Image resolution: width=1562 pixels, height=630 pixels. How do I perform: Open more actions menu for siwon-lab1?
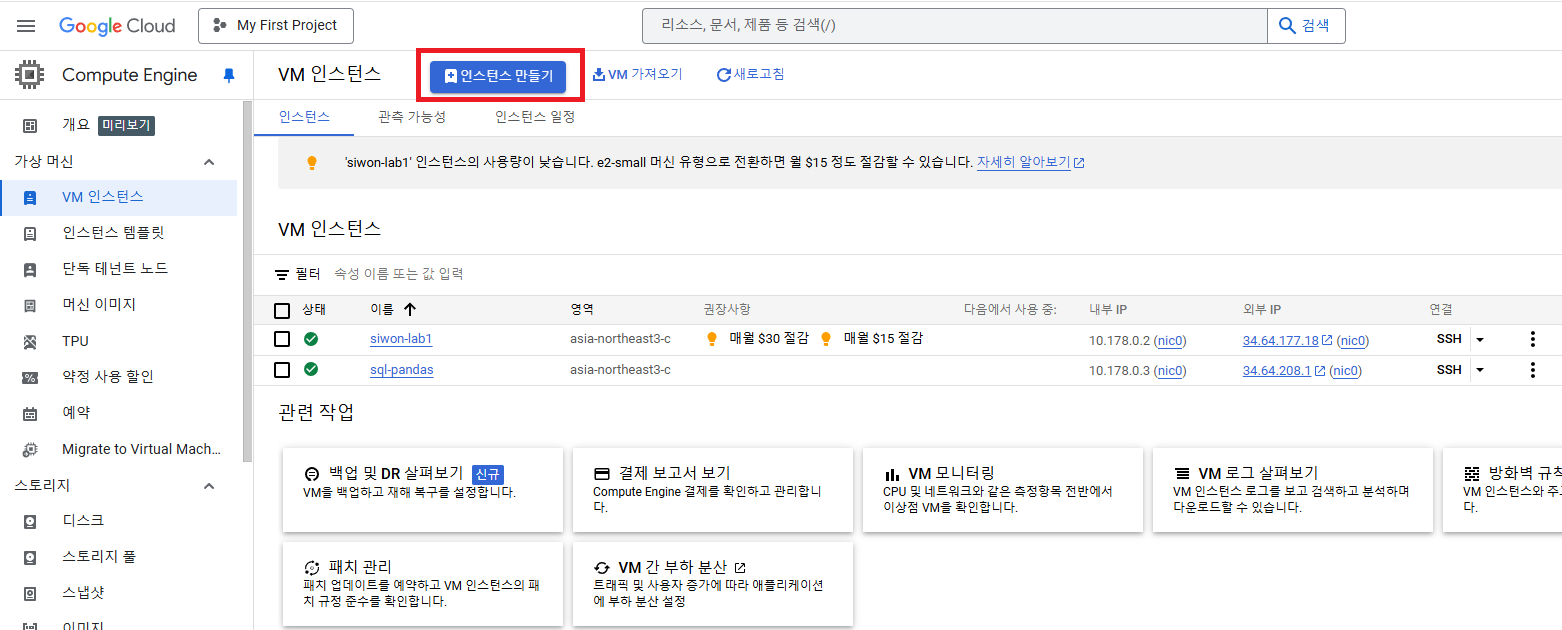[x=1533, y=340]
